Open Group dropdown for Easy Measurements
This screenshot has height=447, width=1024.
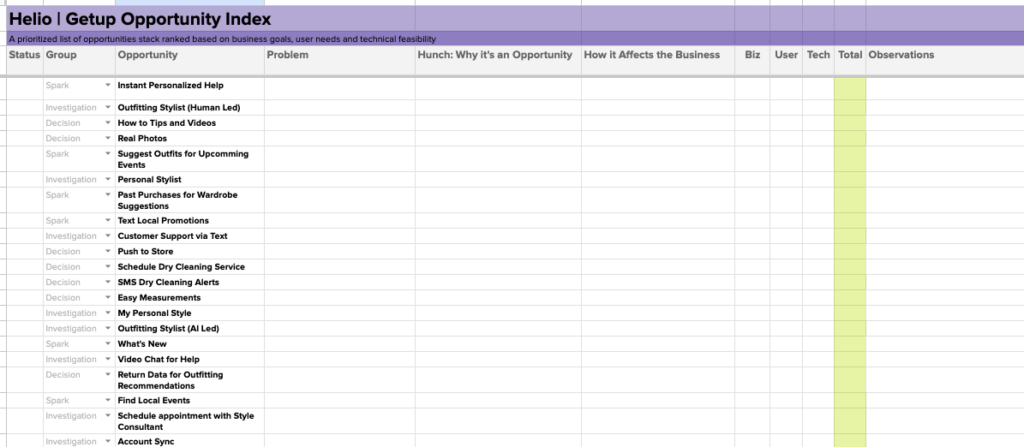click(108, 298)
